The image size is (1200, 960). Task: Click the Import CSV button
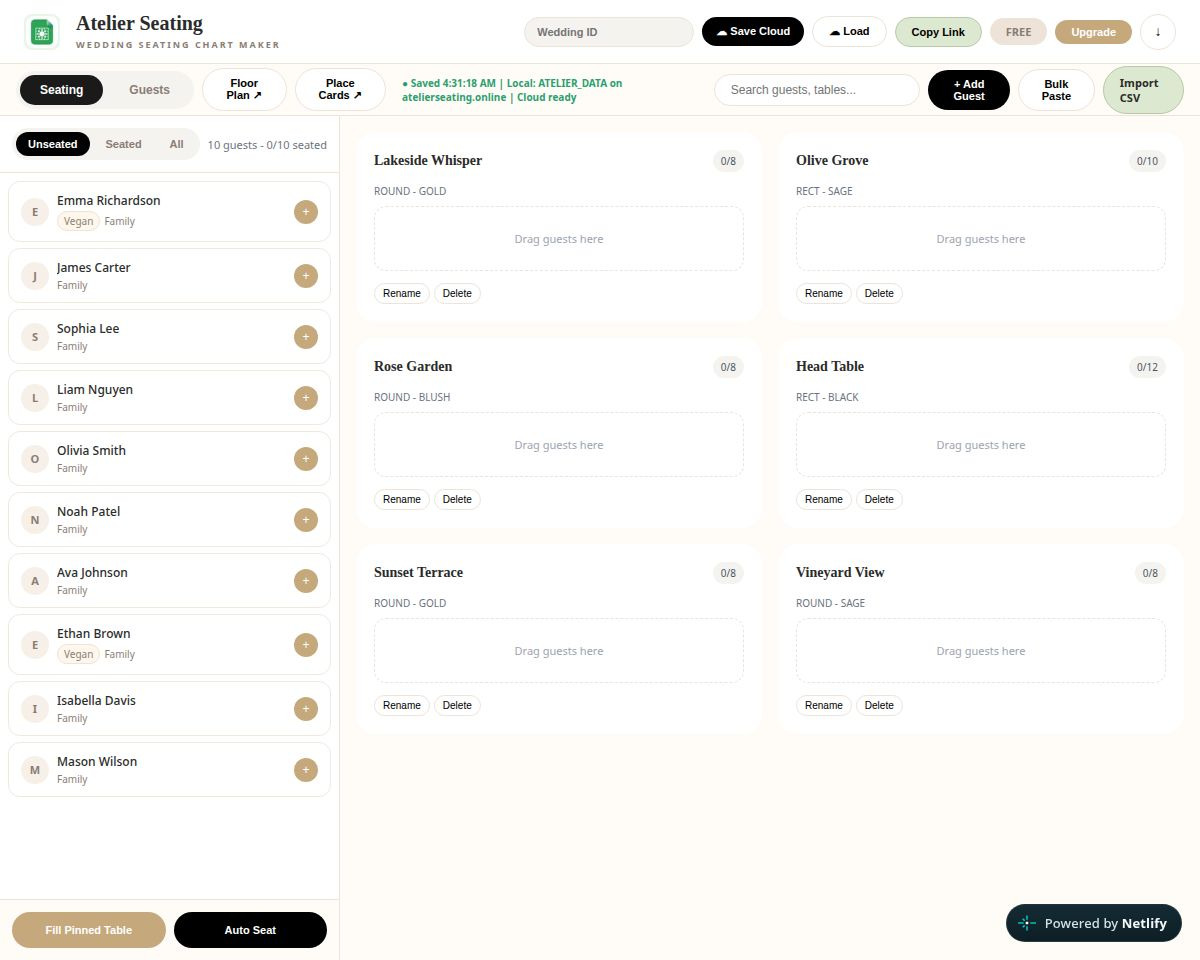(1143, 90)
